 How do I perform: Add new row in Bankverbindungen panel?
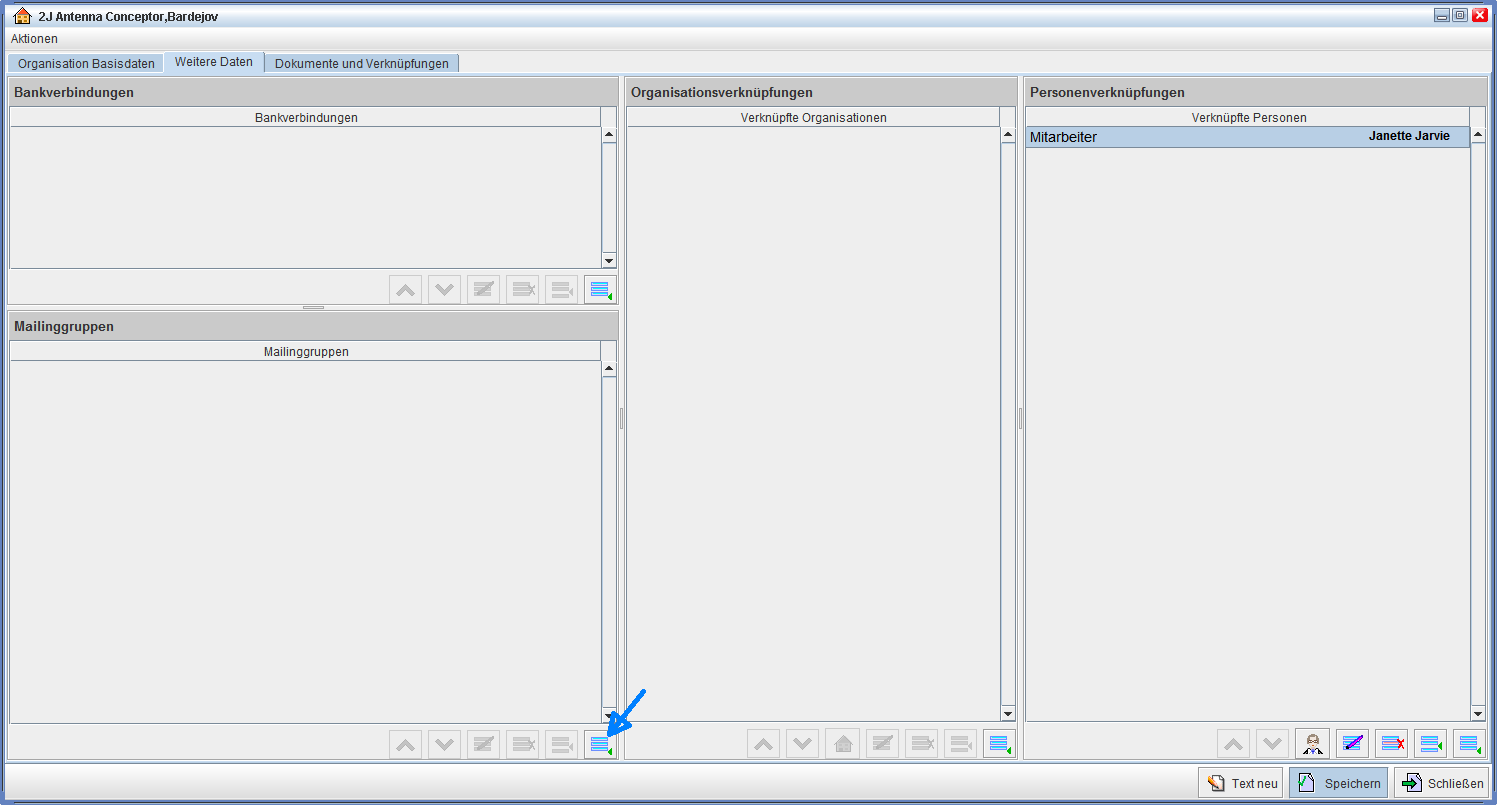(600, 290)
